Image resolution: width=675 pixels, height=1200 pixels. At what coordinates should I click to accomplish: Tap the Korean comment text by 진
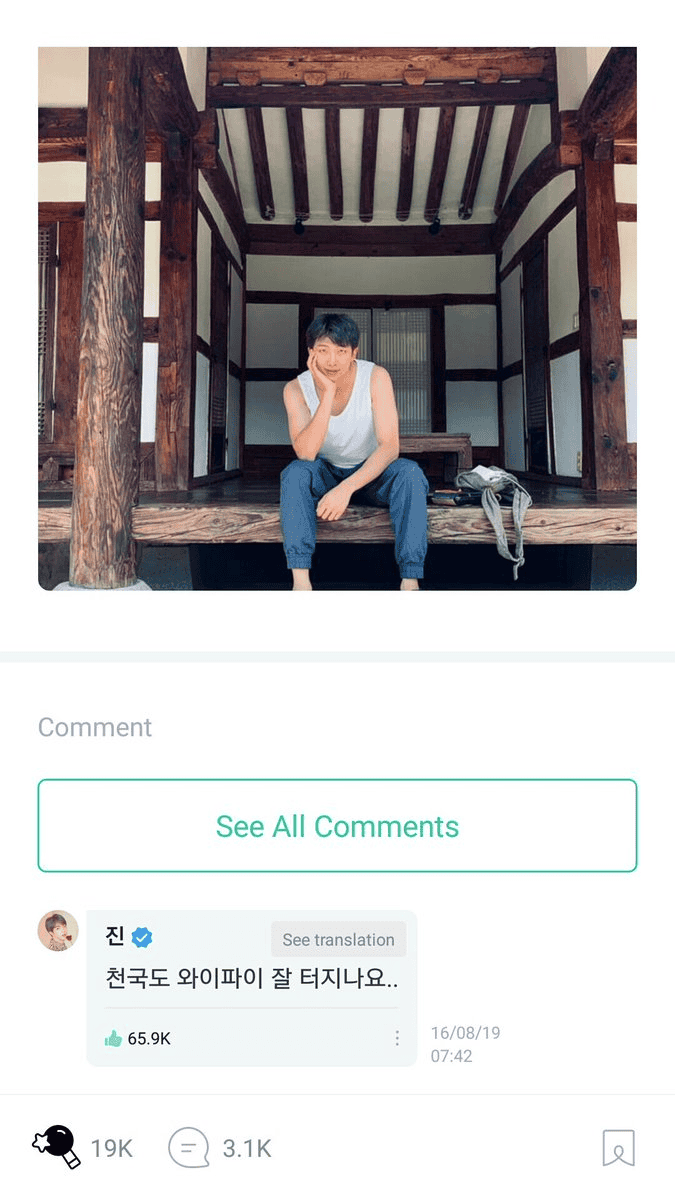tap(252, 978)
